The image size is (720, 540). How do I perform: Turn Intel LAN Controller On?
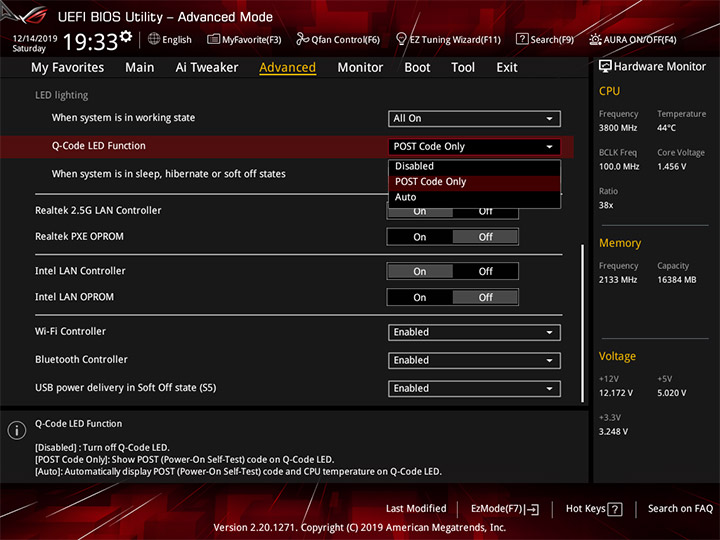click(x=420, y=271)
